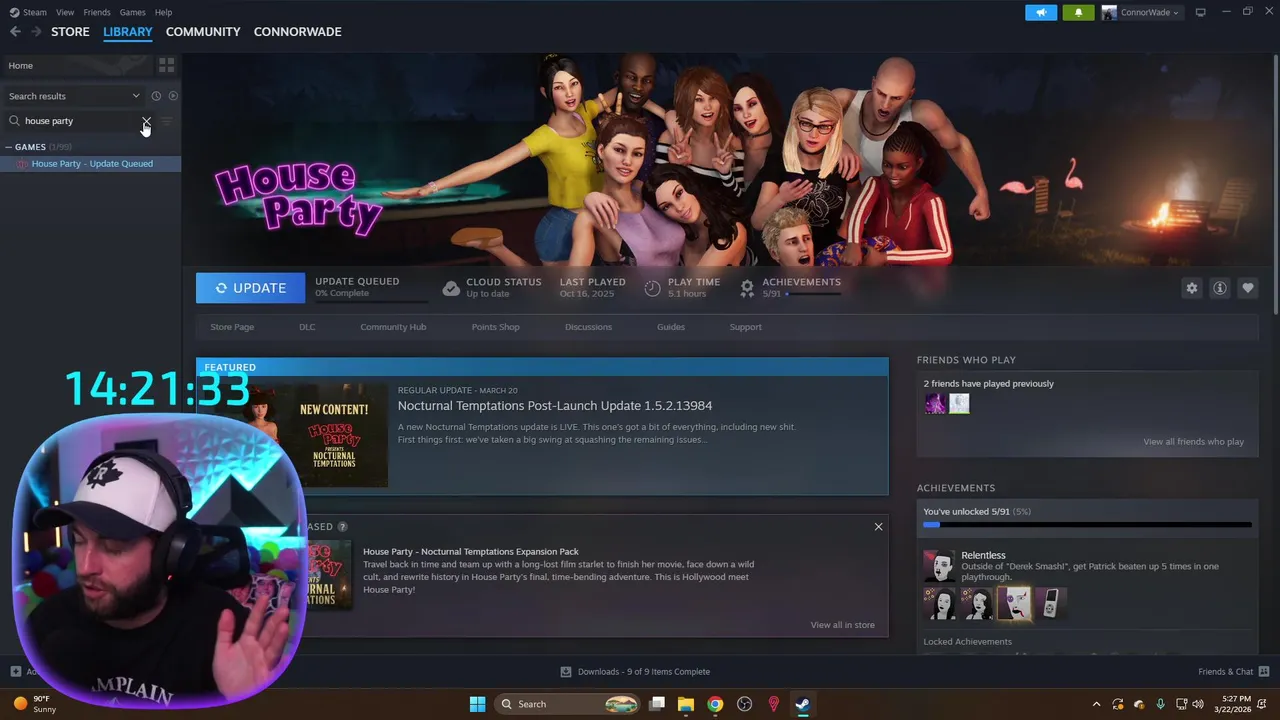Open the volume tray icon
This screenshot has width=1280, height=720.
click(1198, 704)
